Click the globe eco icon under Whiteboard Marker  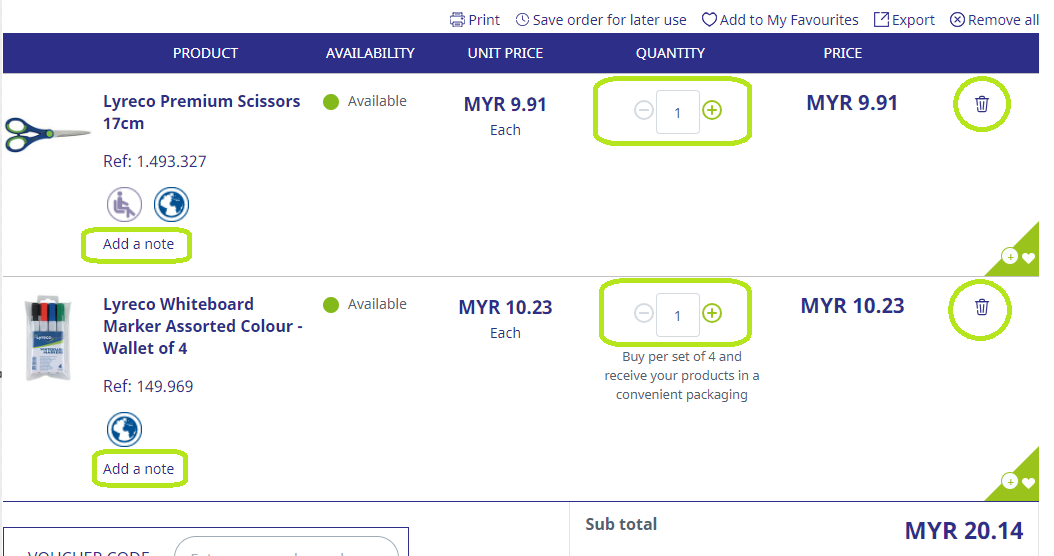pyautogui.click(x=124, y=430)
